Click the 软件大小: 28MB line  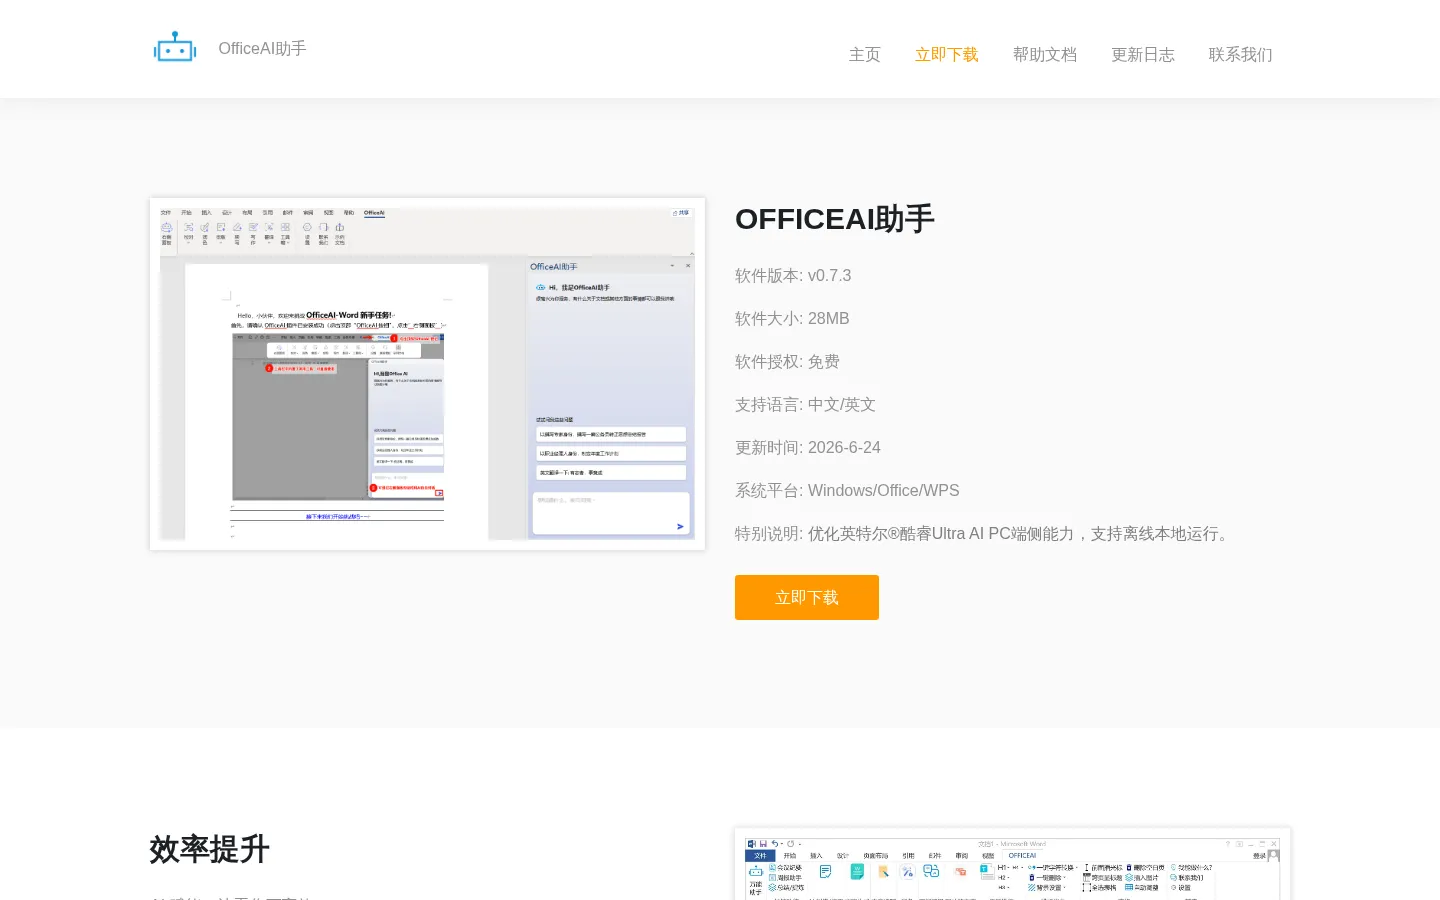[x=792, y=319]
